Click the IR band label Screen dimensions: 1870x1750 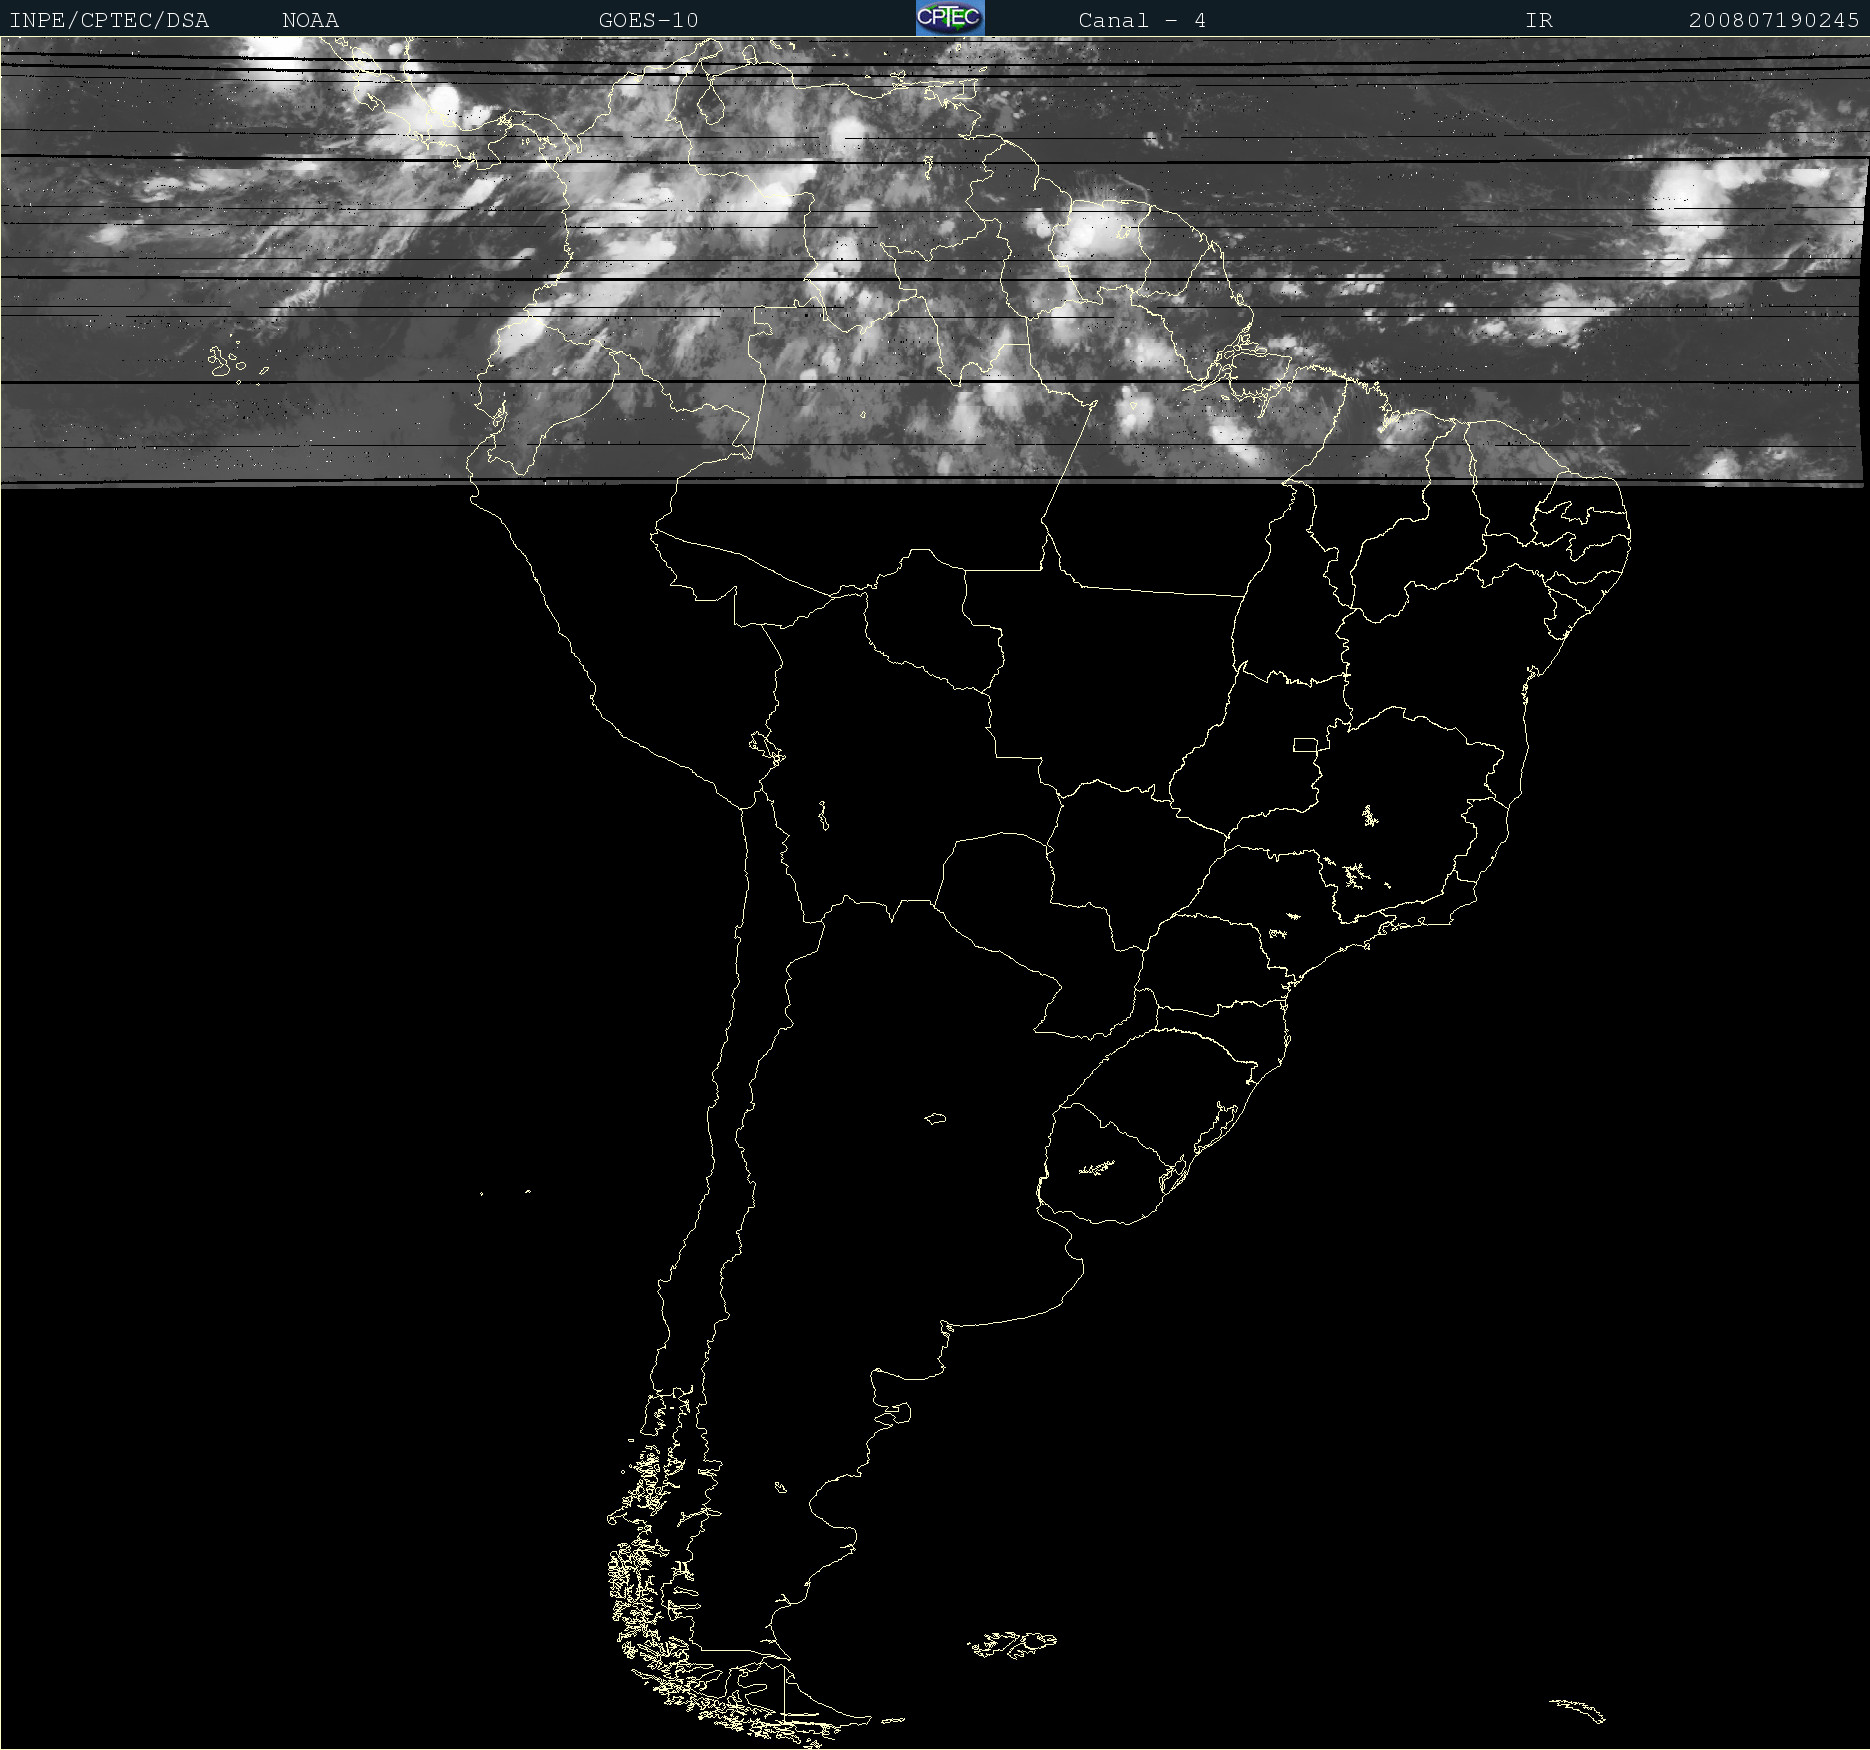pos(1538,20)
